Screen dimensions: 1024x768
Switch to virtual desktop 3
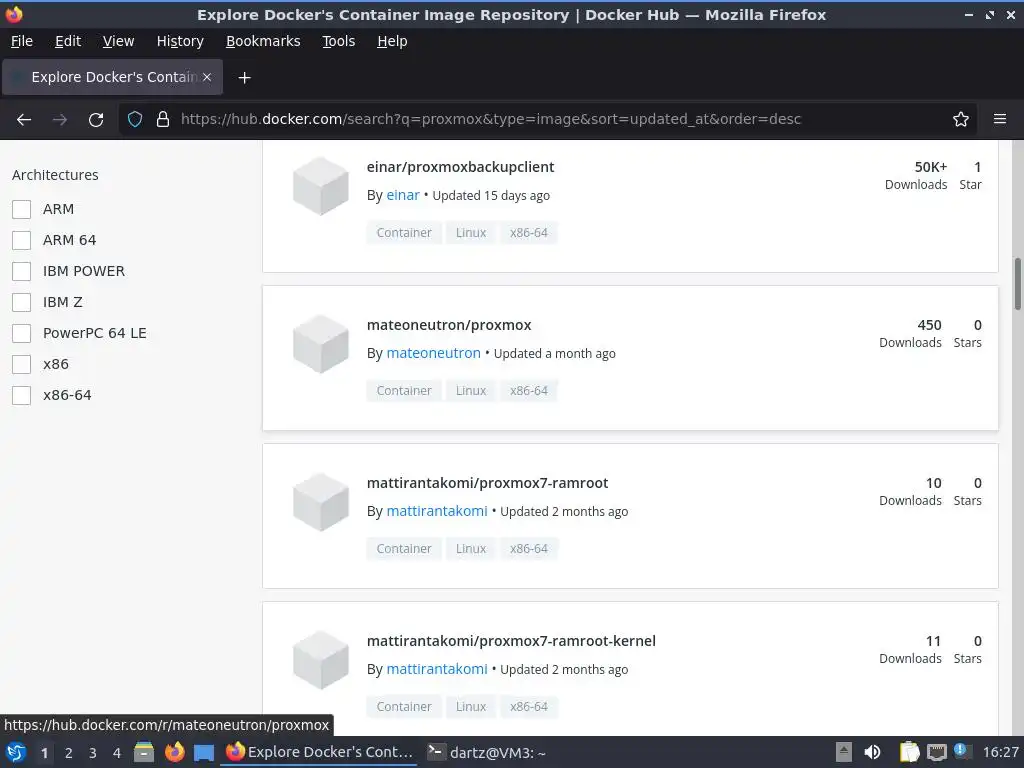coord(93,753)
